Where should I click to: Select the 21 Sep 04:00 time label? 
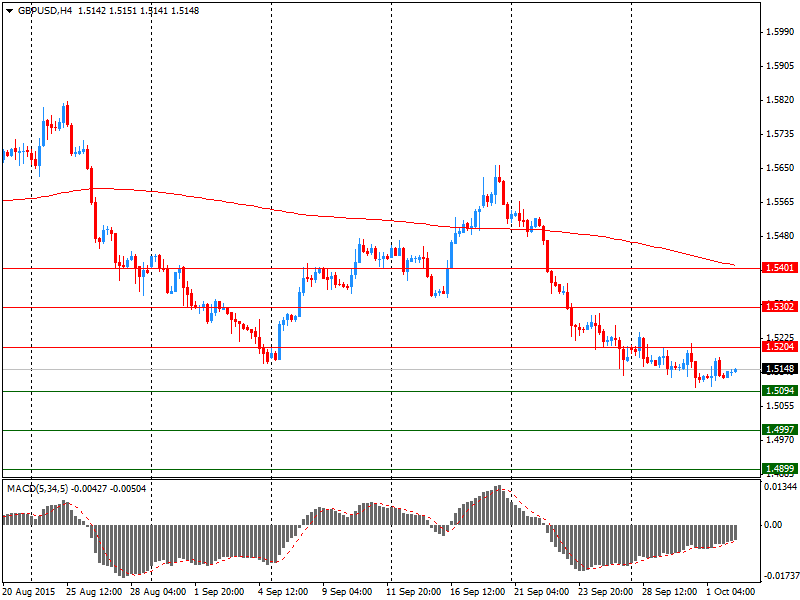[541, 592]
